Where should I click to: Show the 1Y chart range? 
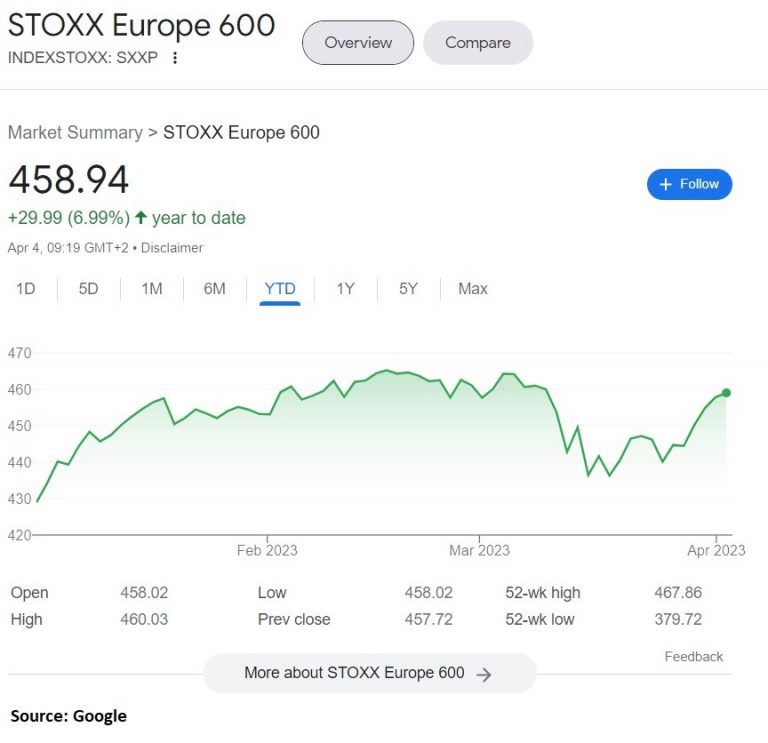[345, 289]
